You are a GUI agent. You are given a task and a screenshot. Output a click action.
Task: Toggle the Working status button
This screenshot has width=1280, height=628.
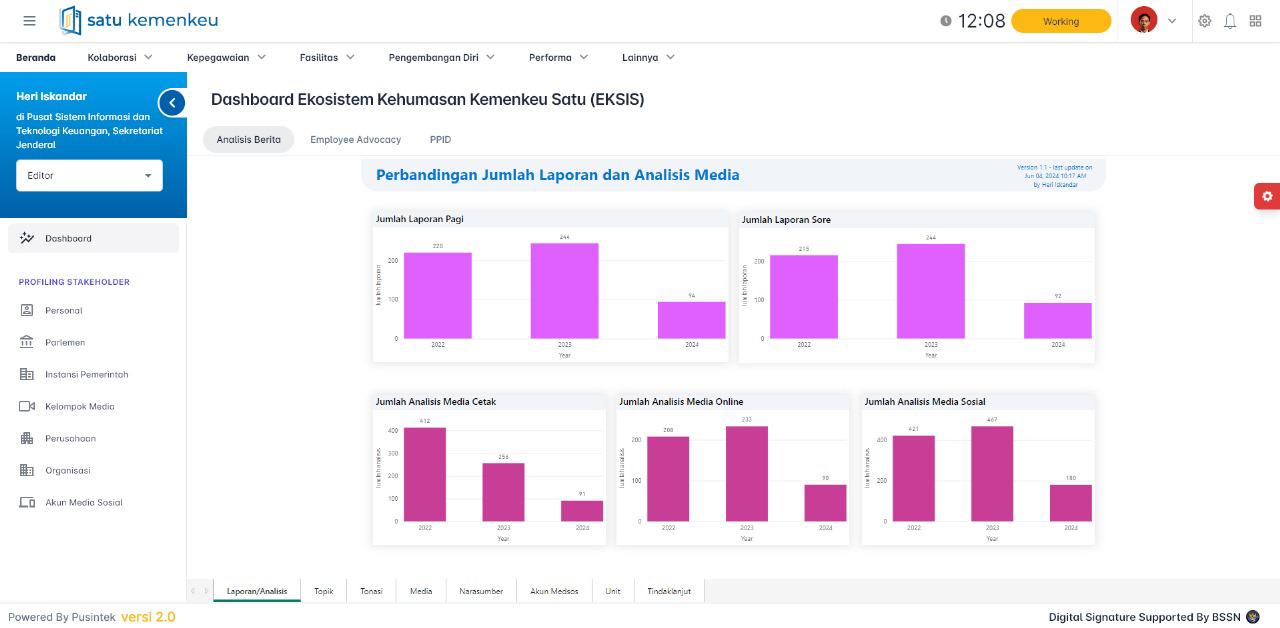tap(1060, 21)
